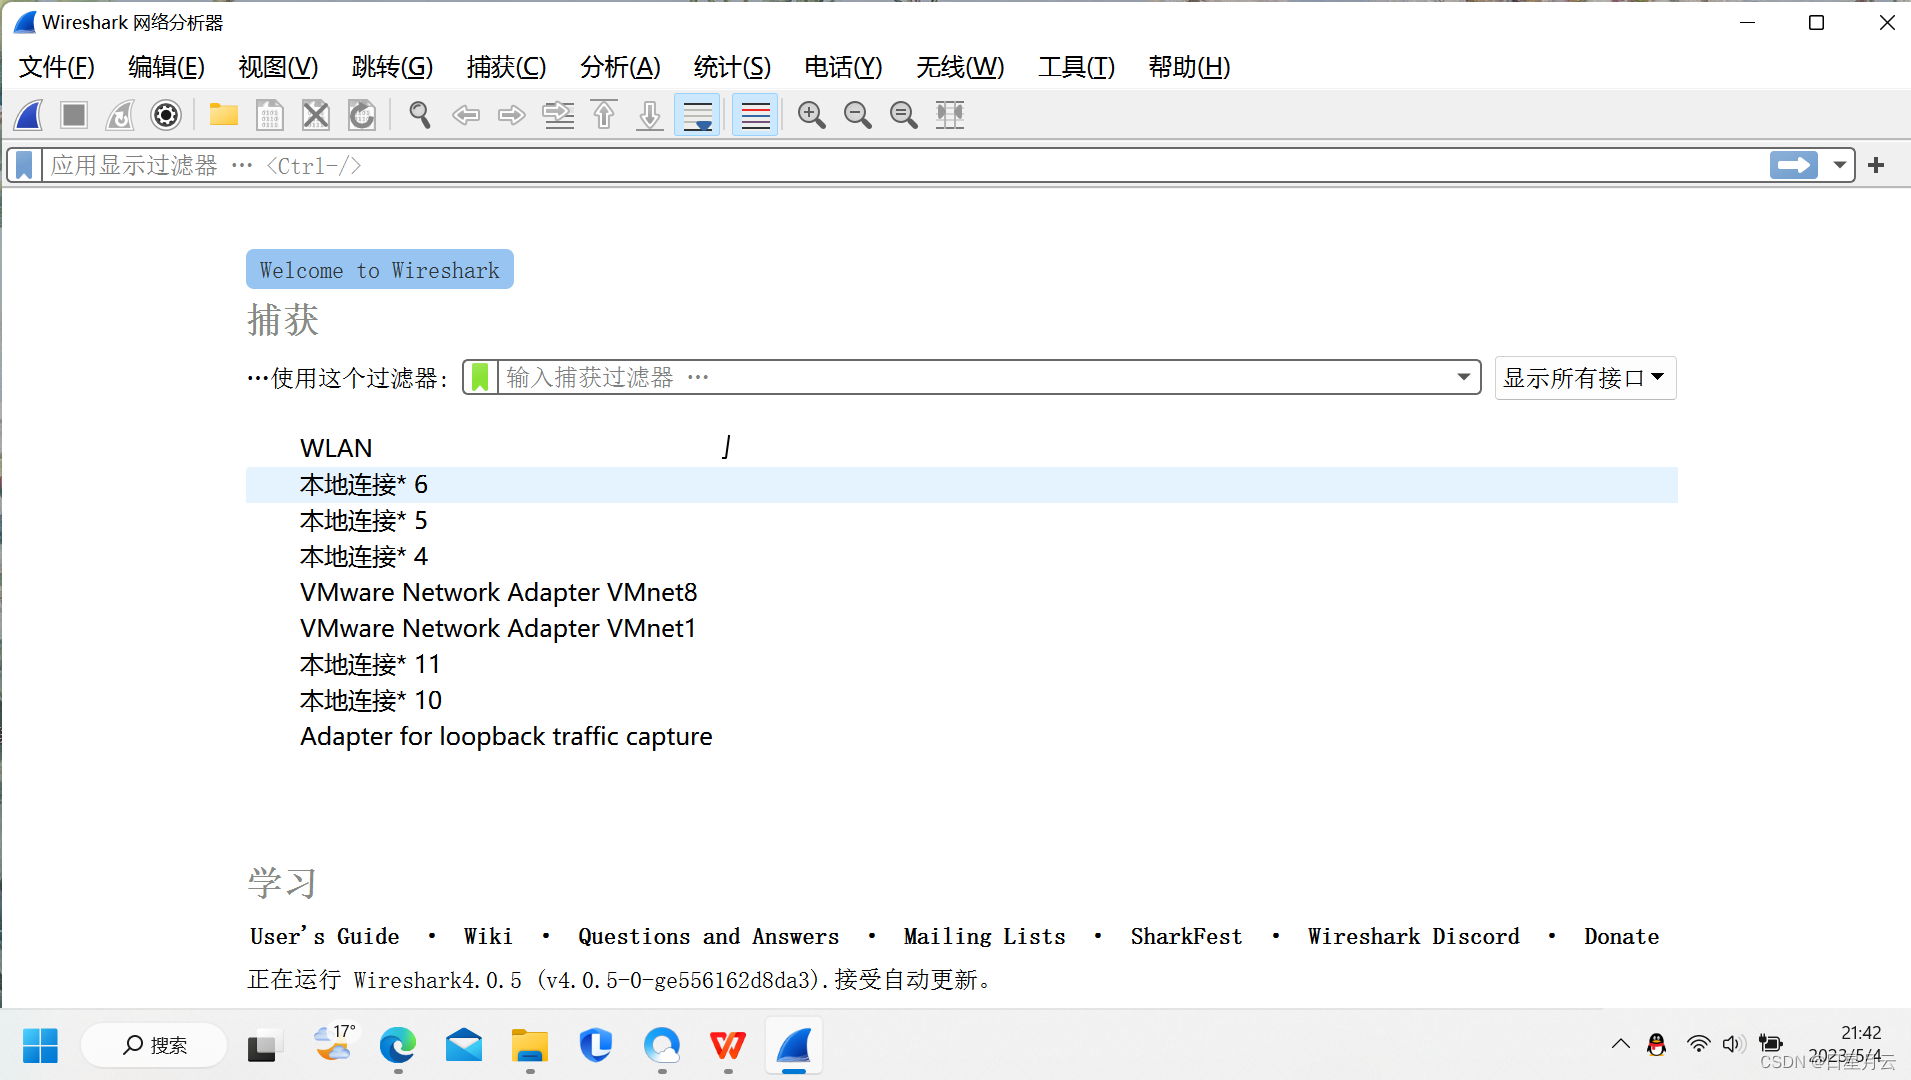The width and height of the screenshot is (1911, 1080).
Task: Open Questions and Answers link
Action: 709,936
